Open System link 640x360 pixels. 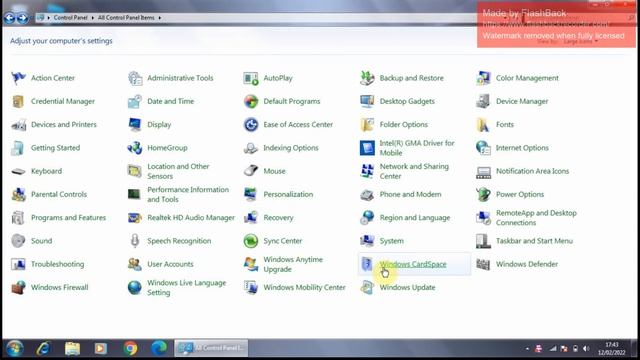pos(391,241)
